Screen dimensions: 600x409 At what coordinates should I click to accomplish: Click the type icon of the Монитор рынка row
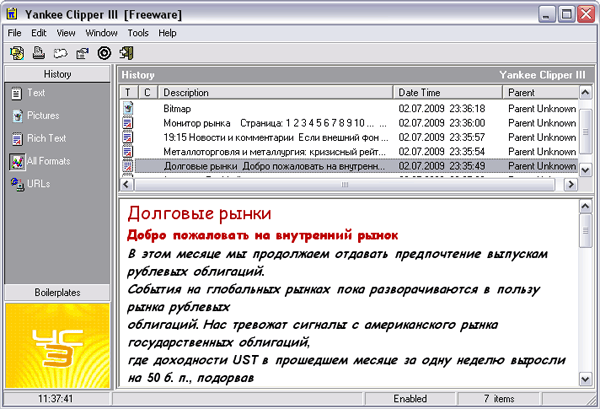(128, 123)
